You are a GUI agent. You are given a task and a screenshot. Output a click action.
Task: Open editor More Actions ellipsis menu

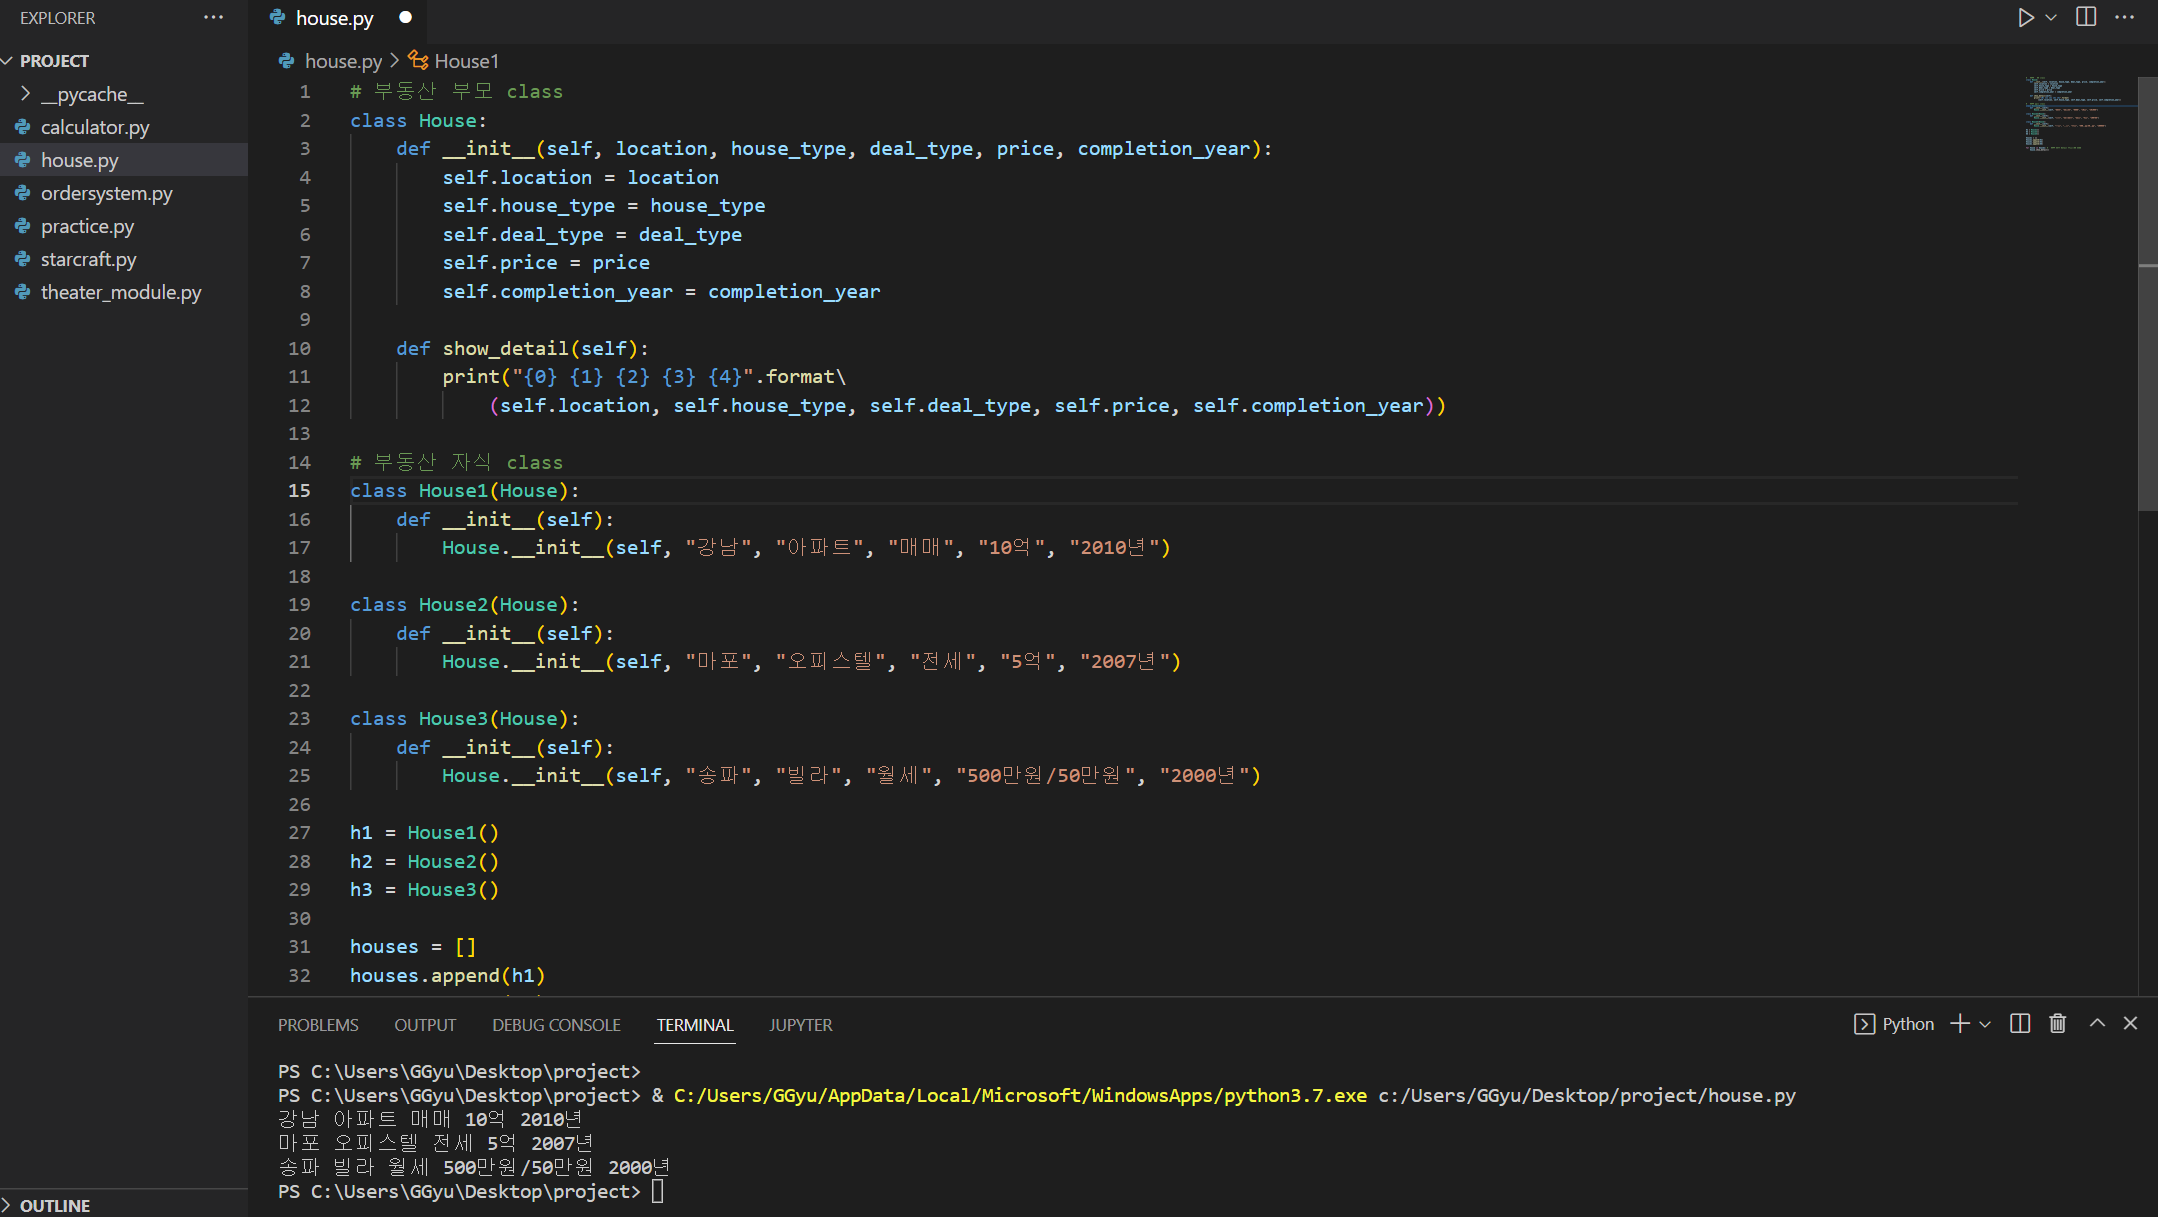click(x=2125, y=18)
